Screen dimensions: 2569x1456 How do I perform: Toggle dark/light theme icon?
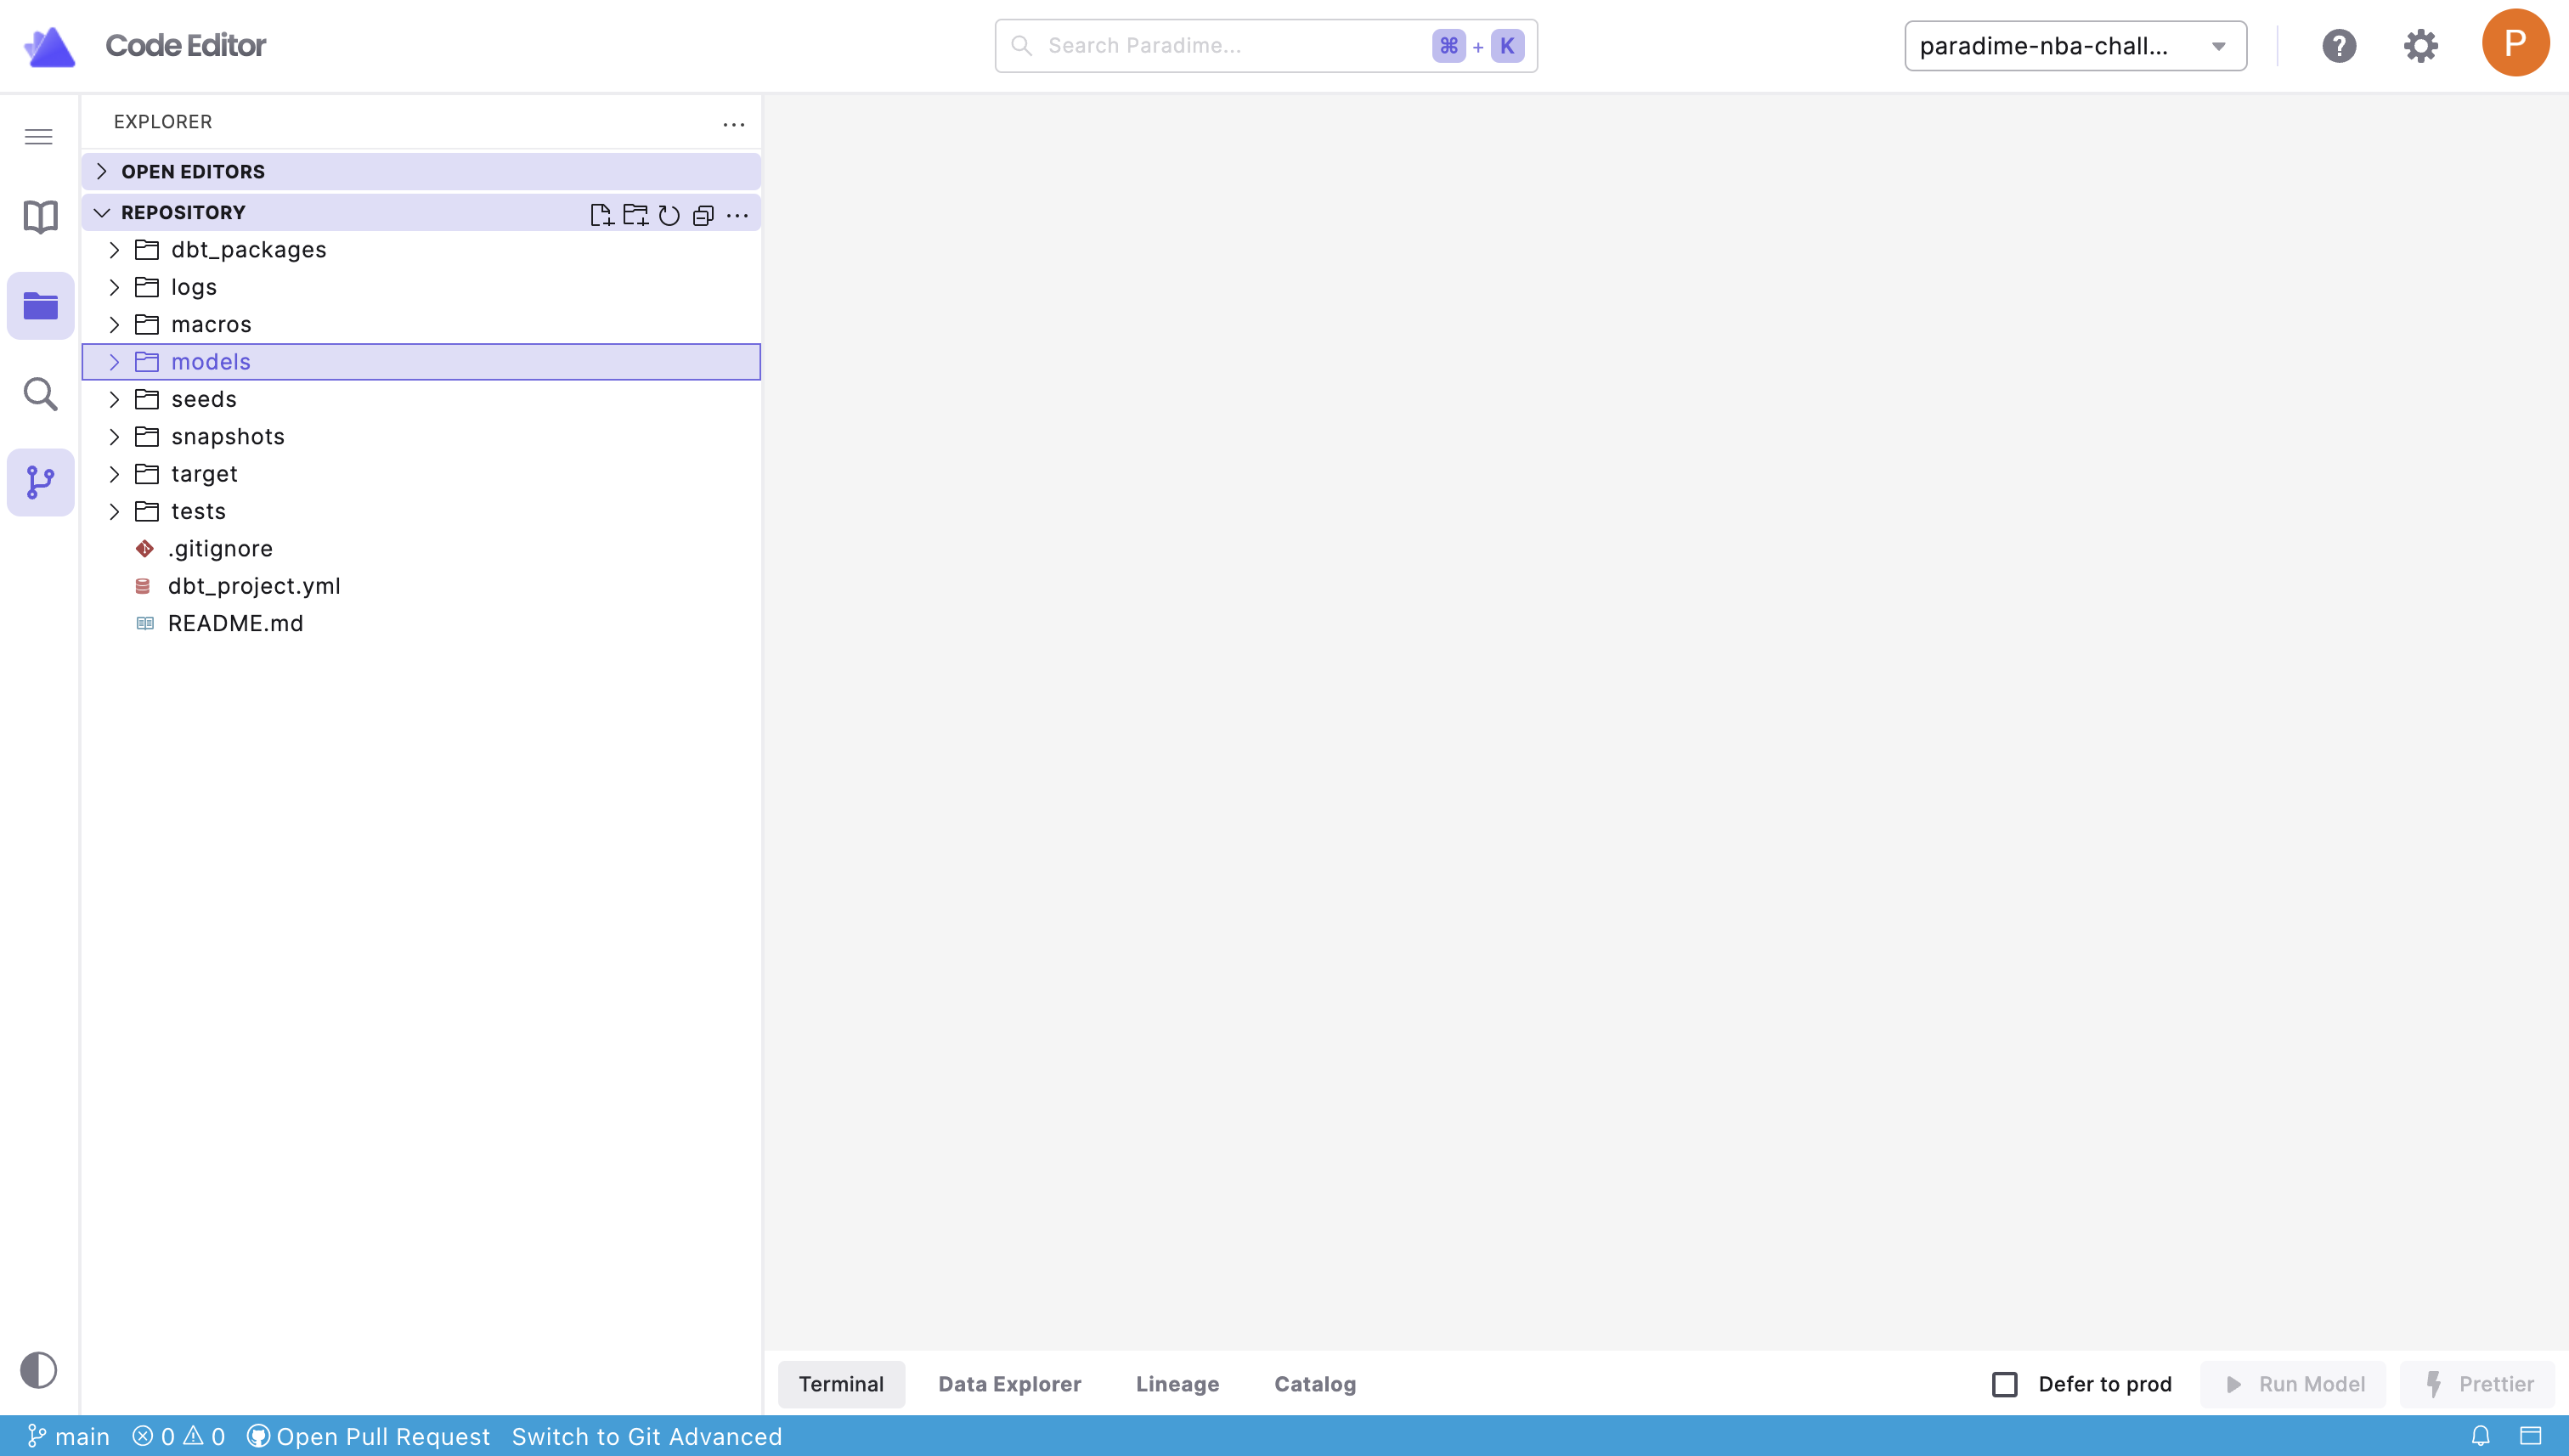tap(39, 1369)
